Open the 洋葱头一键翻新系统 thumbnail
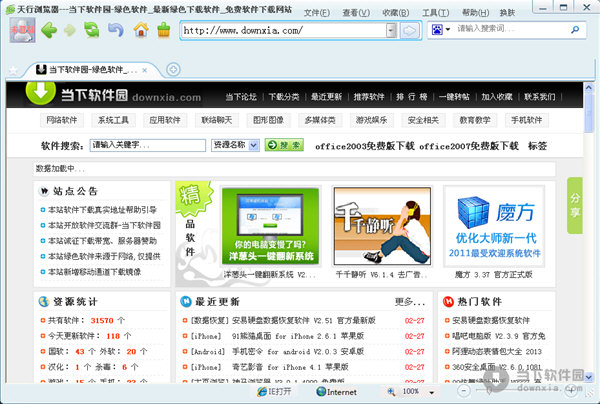Screen dimensions: 600x404 (x=270, y=226)
